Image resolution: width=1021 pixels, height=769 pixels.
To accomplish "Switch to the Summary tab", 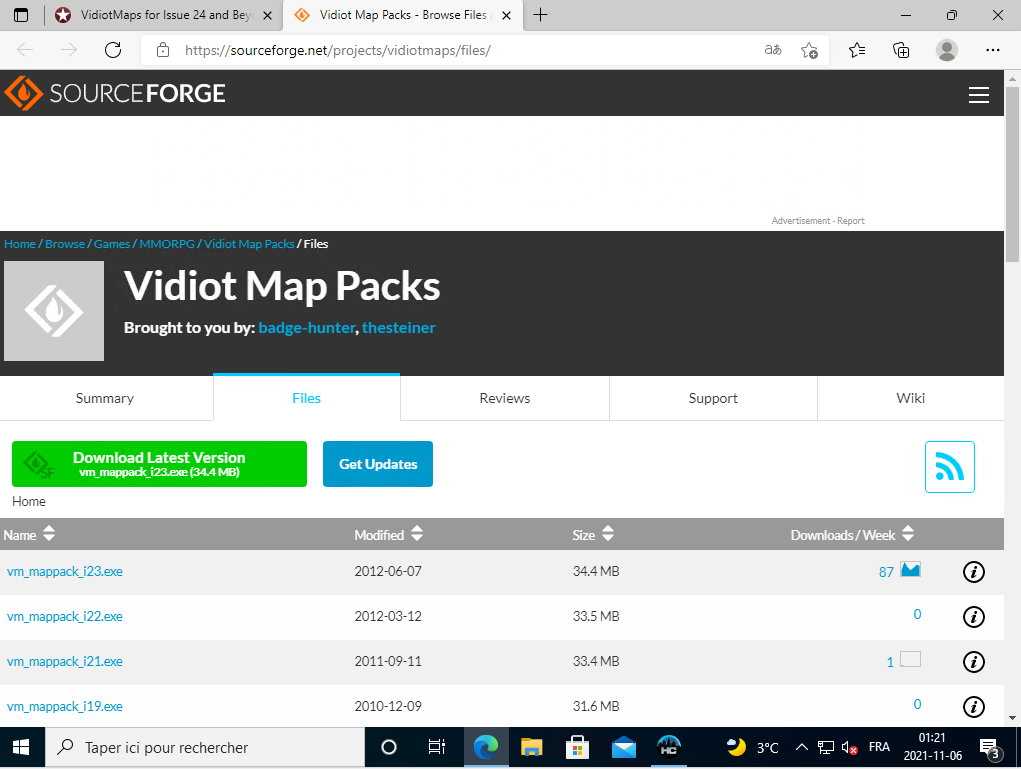I will click(x=105, y=398).
